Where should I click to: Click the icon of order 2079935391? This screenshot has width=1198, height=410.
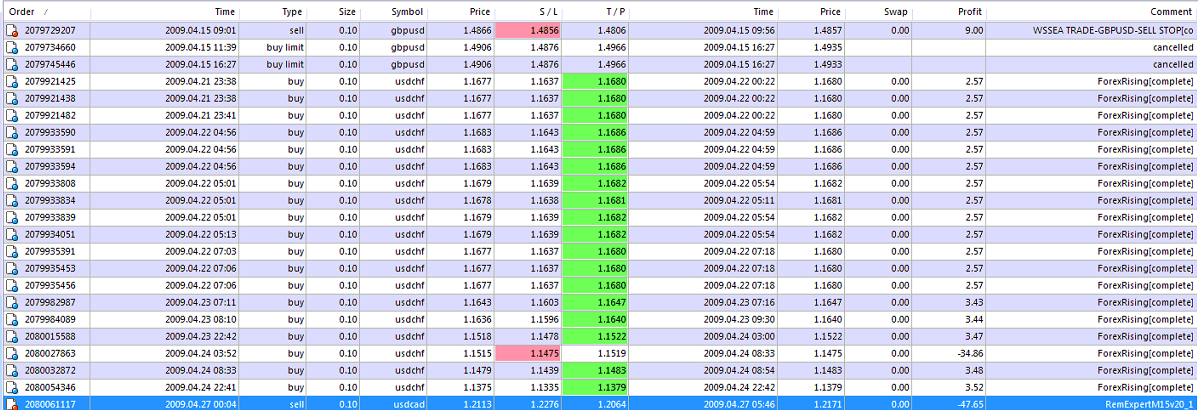tap(11, 251)
